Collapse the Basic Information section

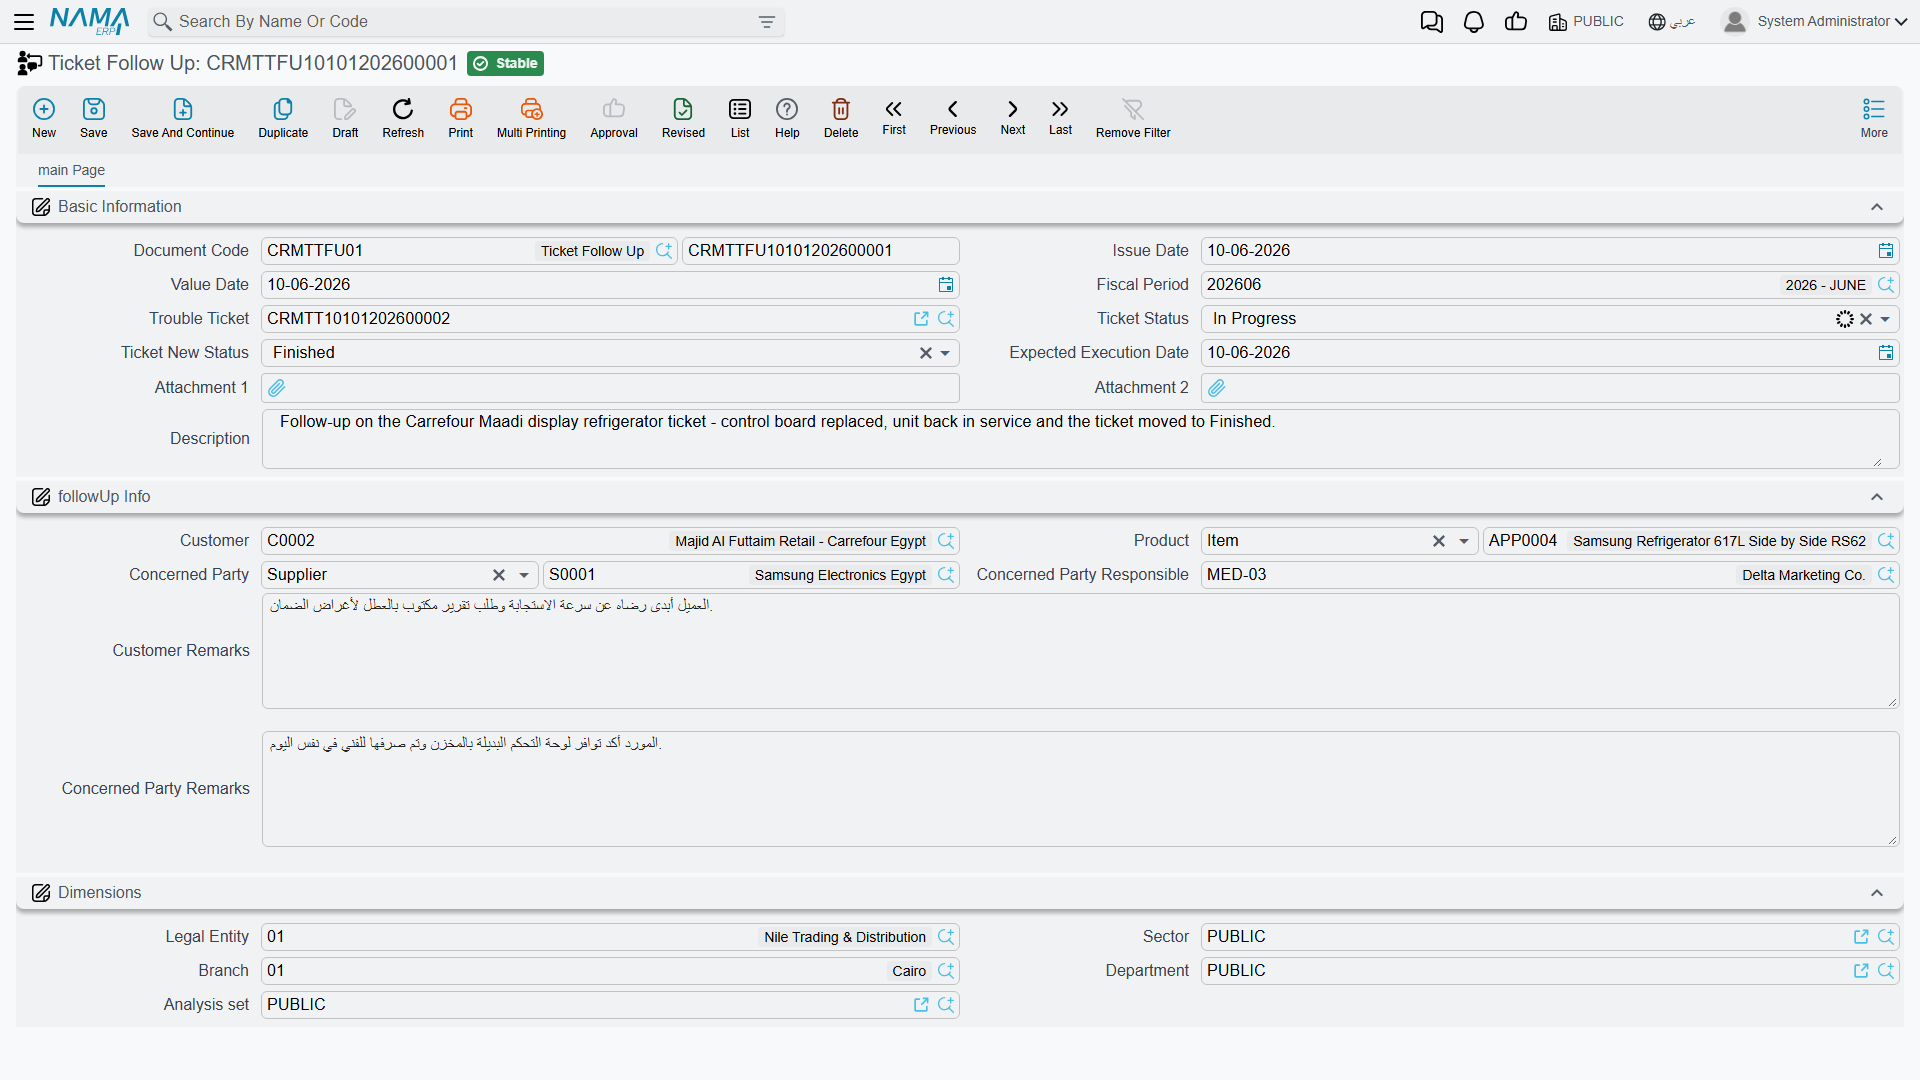pyautogui.click(x=1877, y=207)
